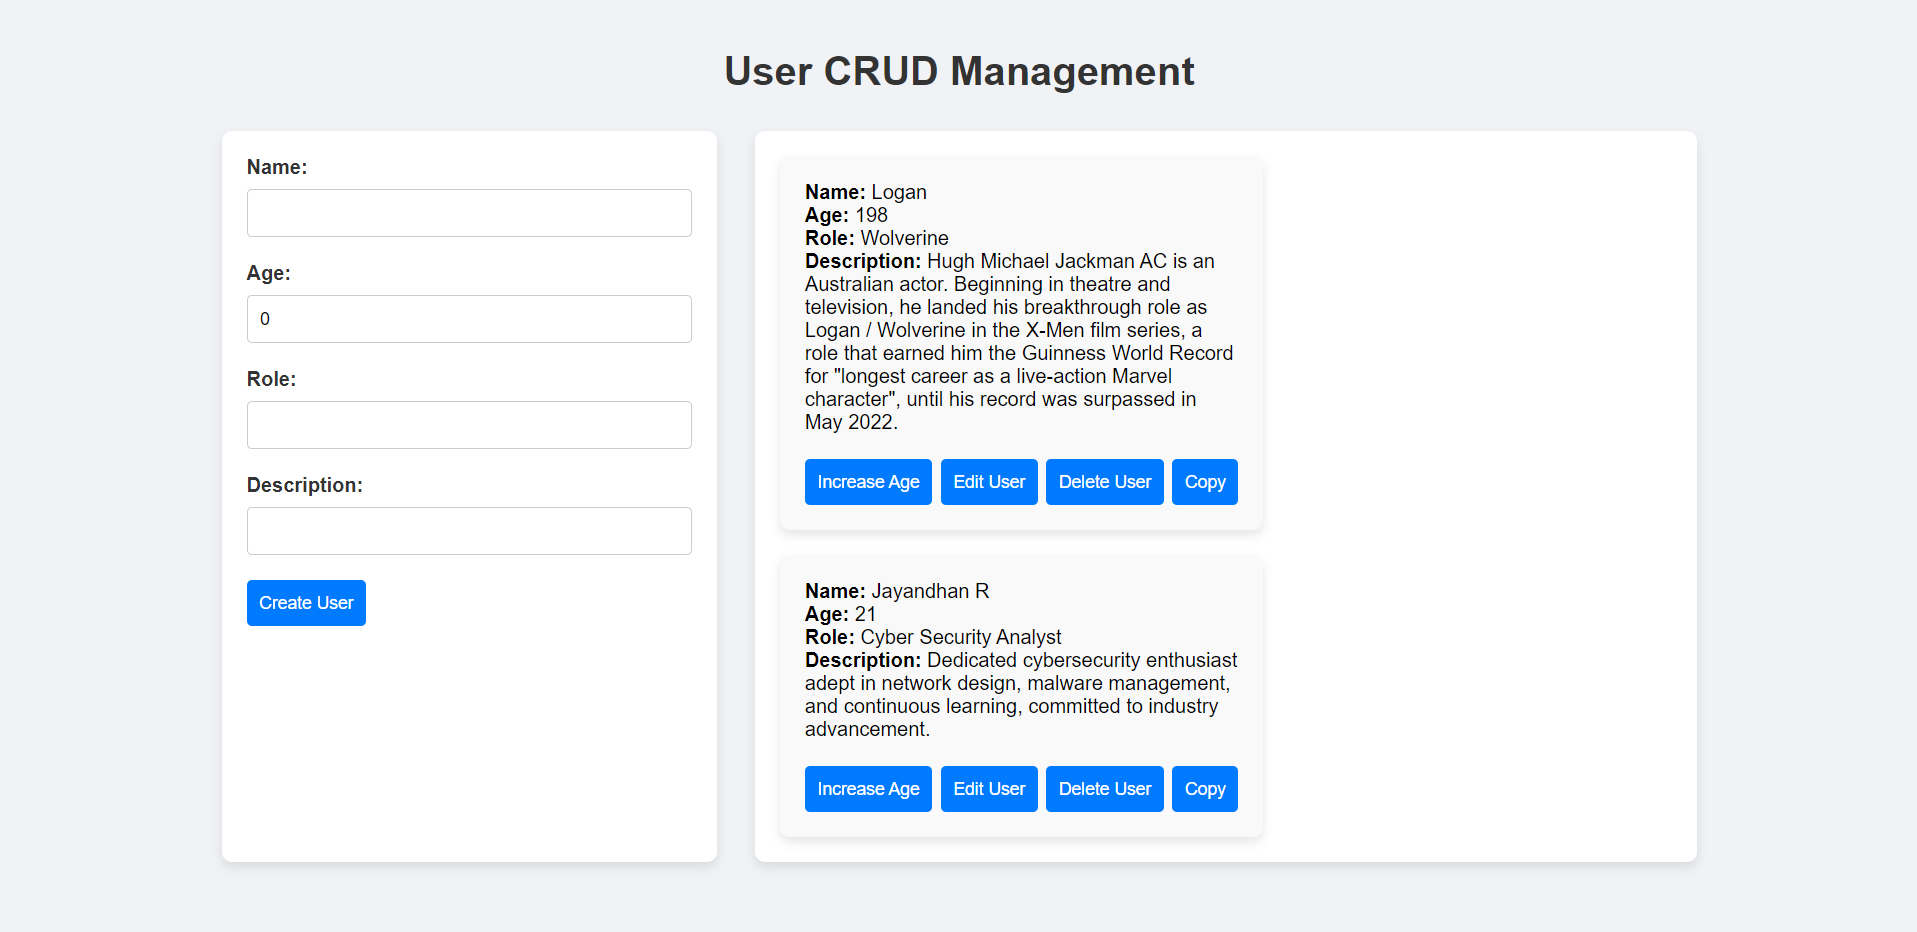Delete the Logan user
The height and width of the screenshot is (932, 1917).
[x=1104, y=482]
